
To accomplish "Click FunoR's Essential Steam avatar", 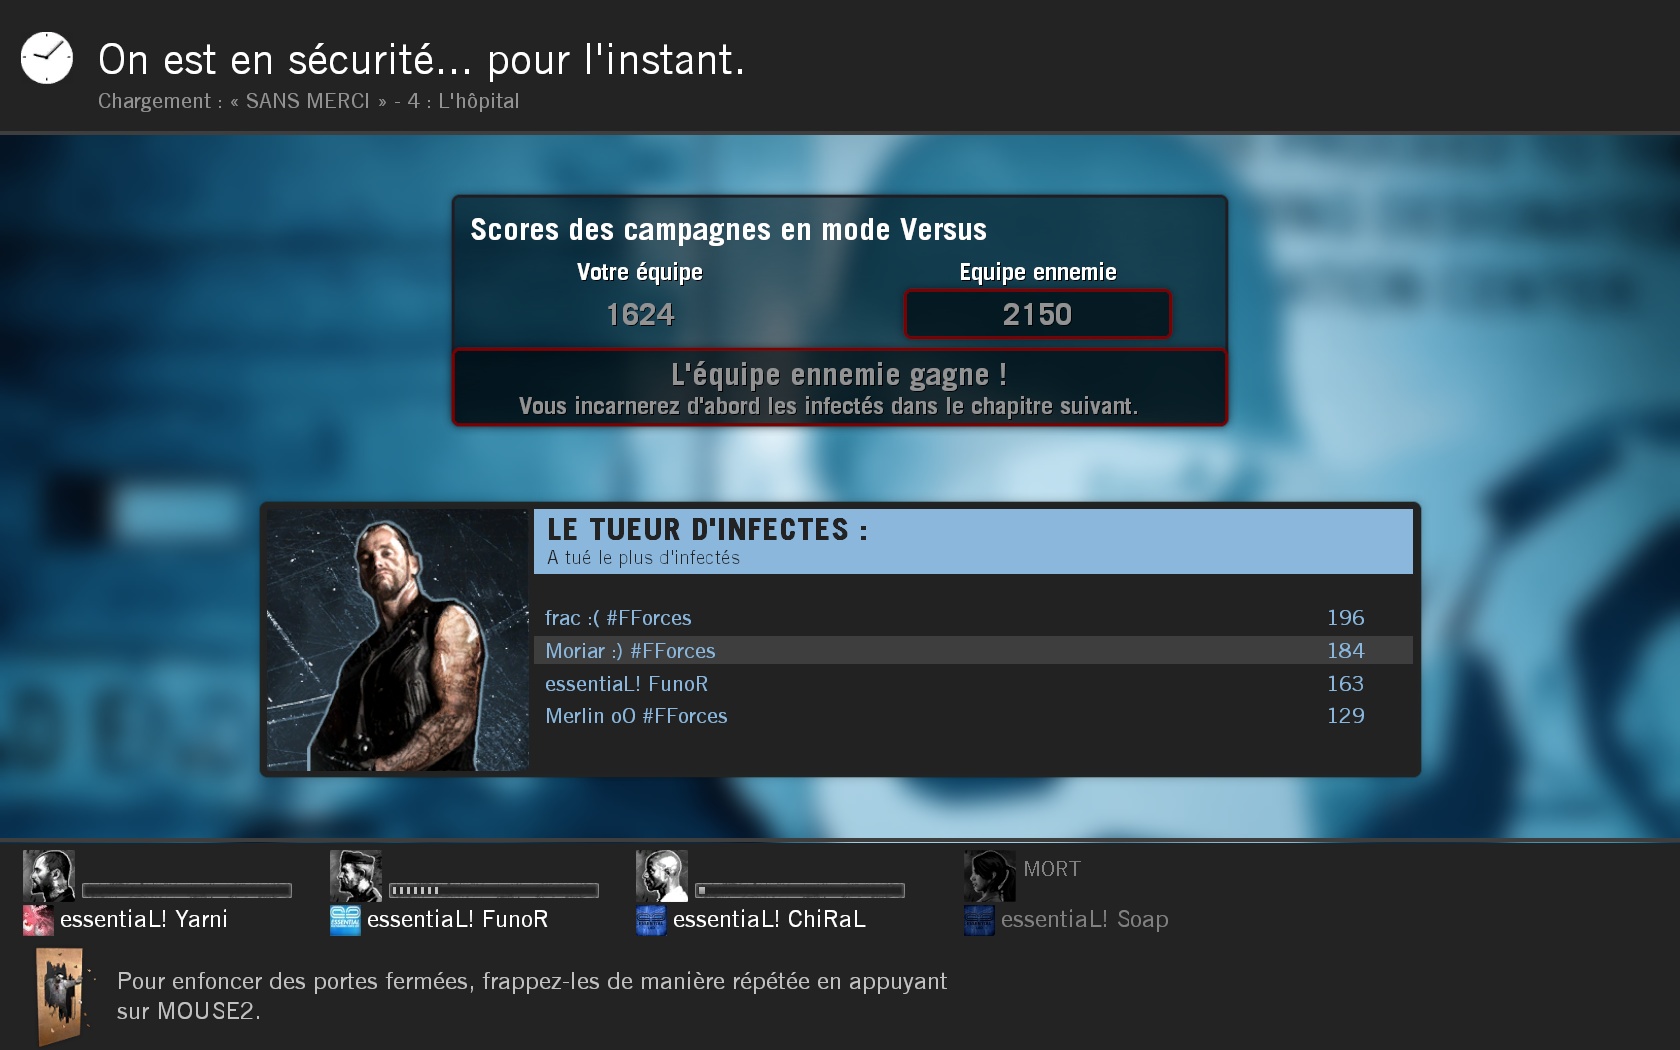I will tap(345, 920).
